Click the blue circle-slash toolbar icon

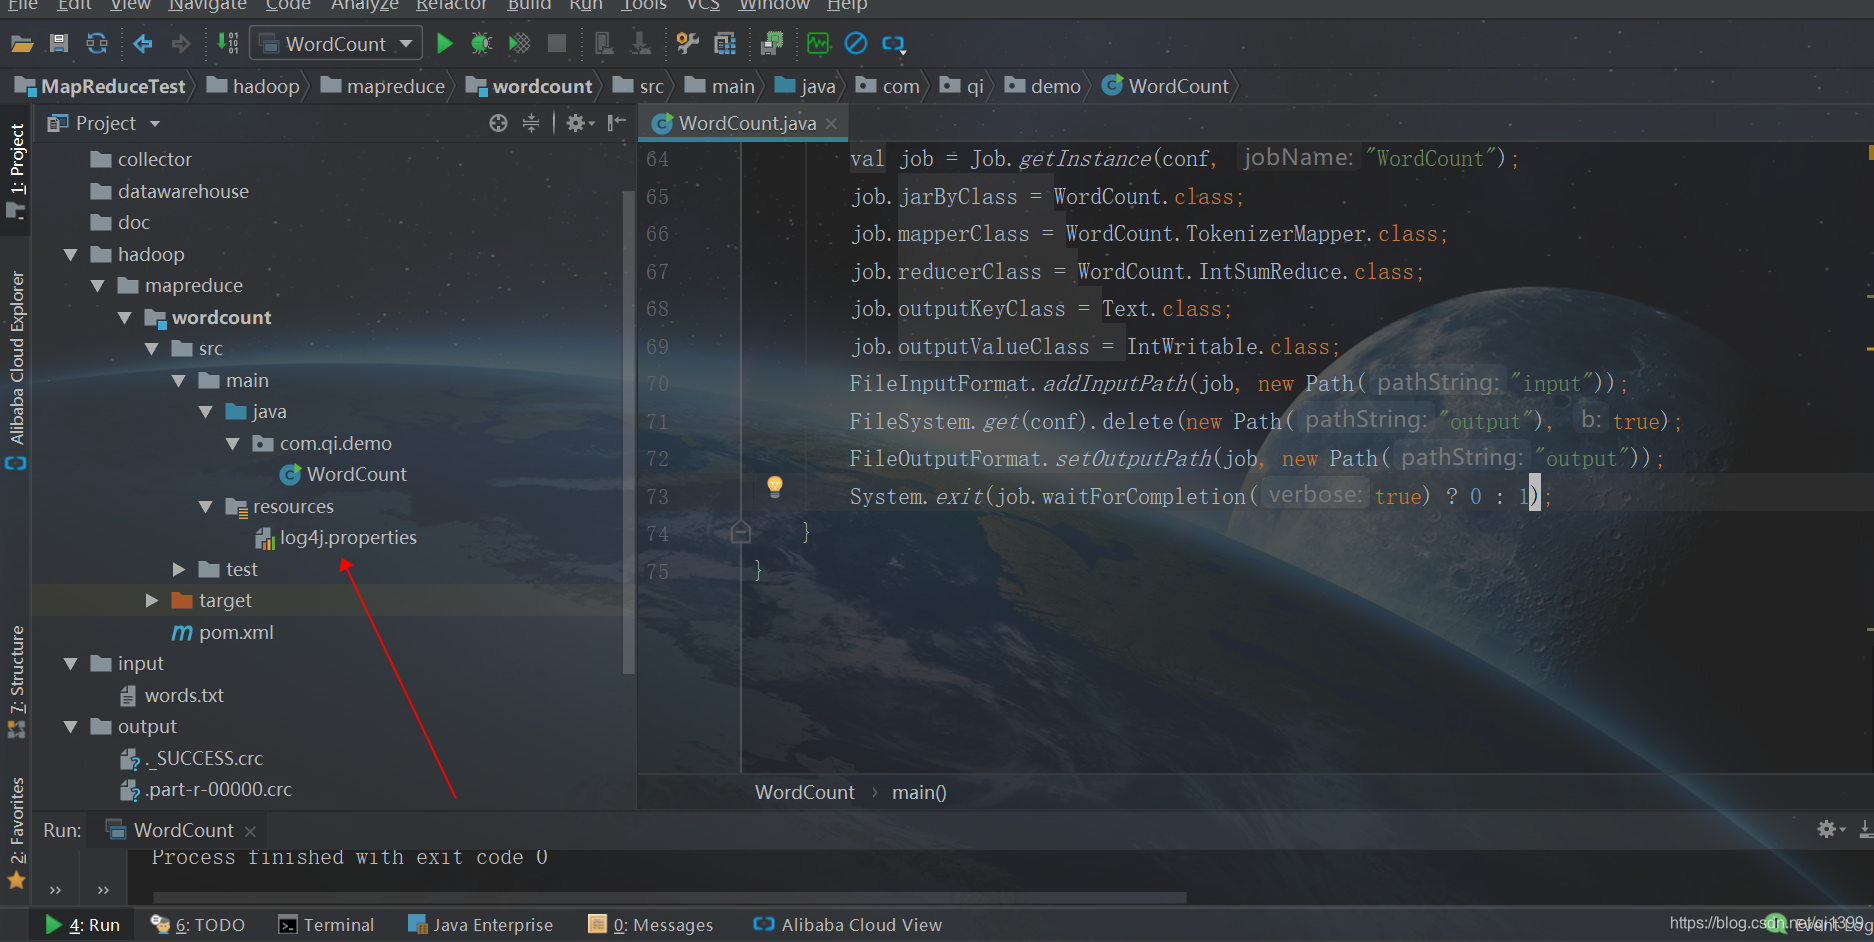click(856, 44)
